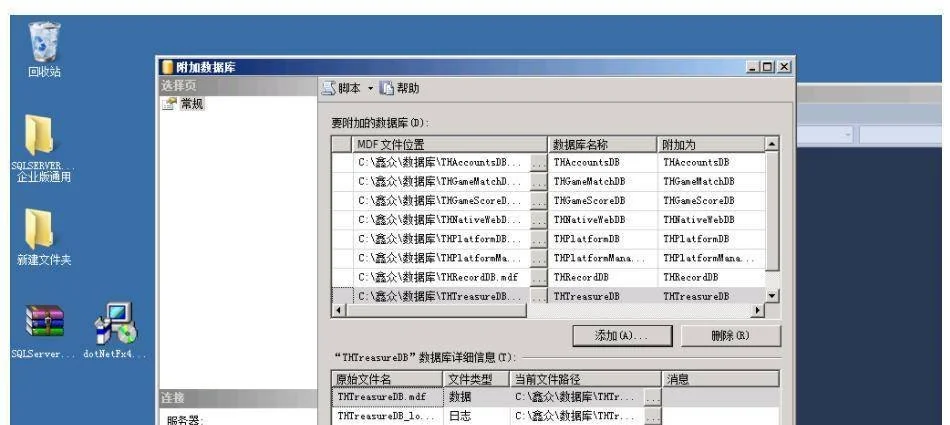Viewport: 950px width, 425px height.
Task: Click browse button on the THRecordDB.mdf row
Action: coord(539,277)
